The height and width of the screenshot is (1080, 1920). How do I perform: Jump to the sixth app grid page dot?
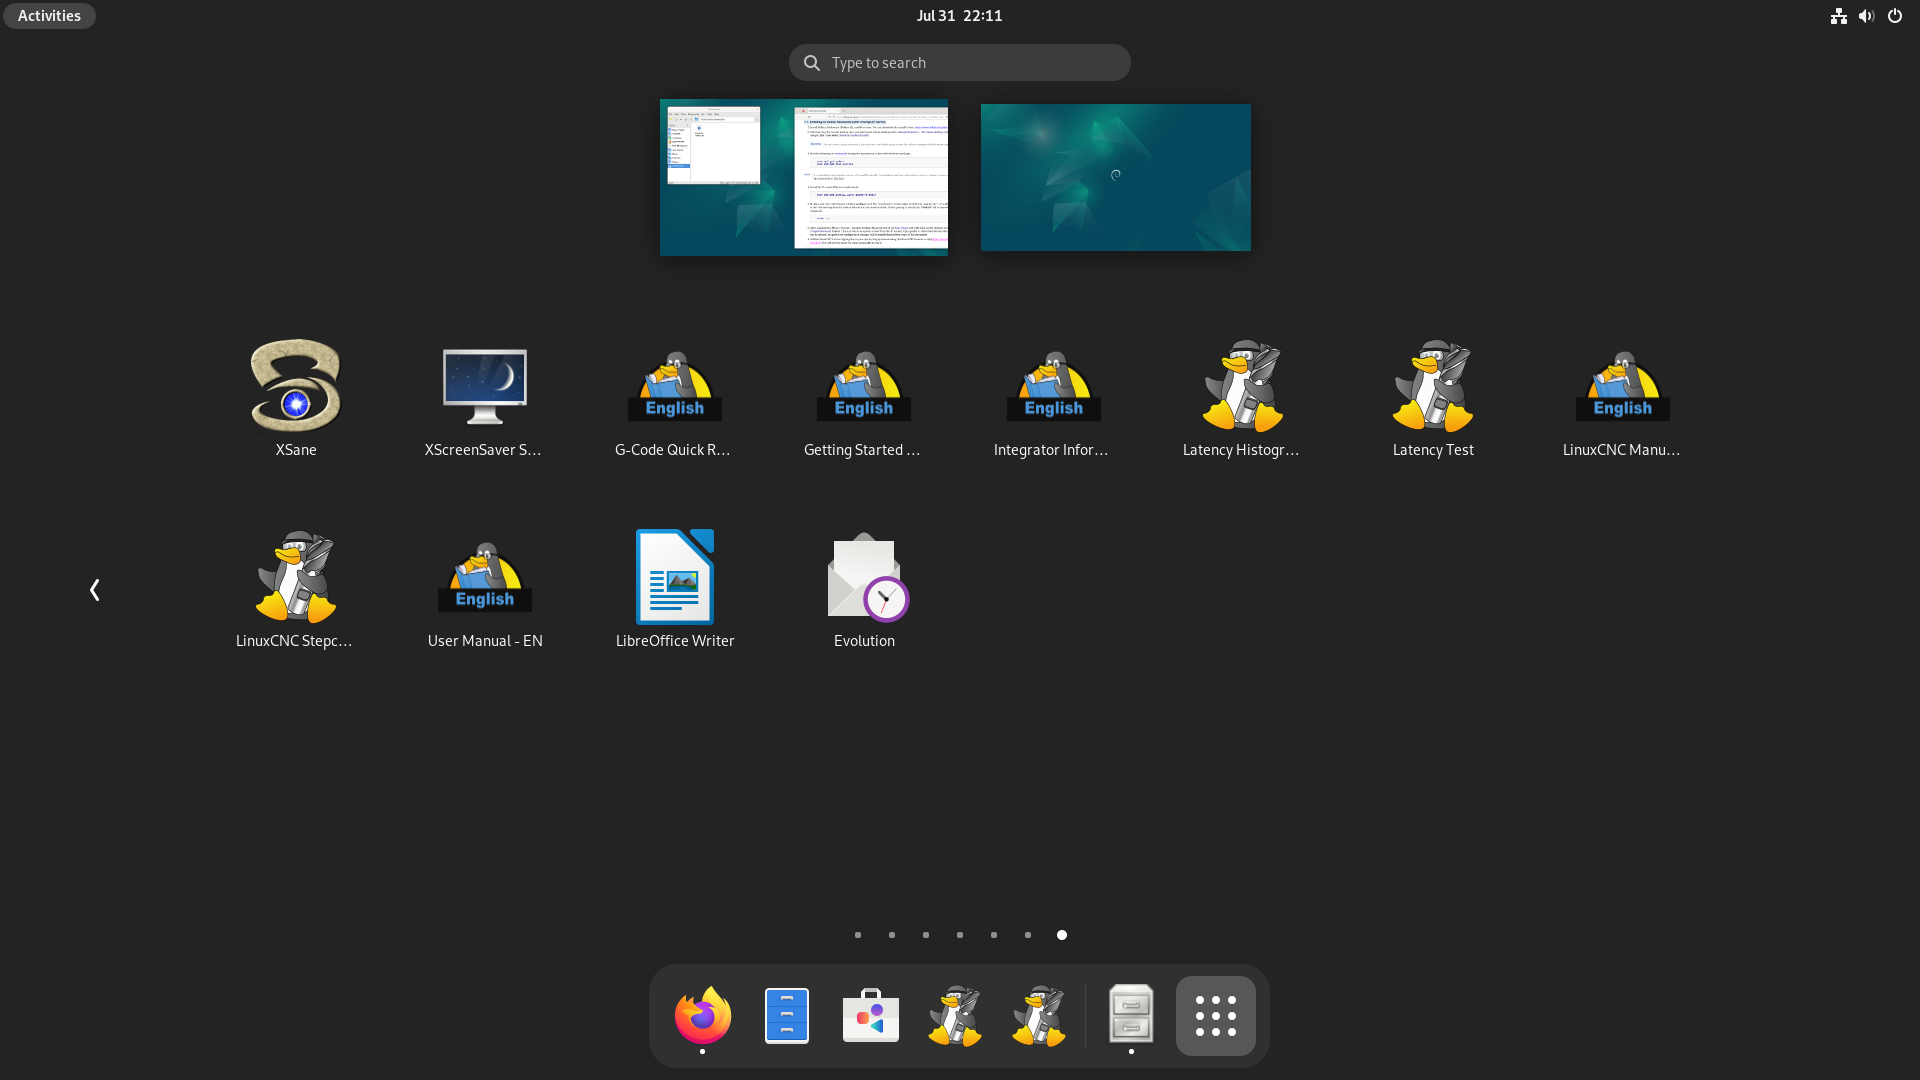[1028, 935]
